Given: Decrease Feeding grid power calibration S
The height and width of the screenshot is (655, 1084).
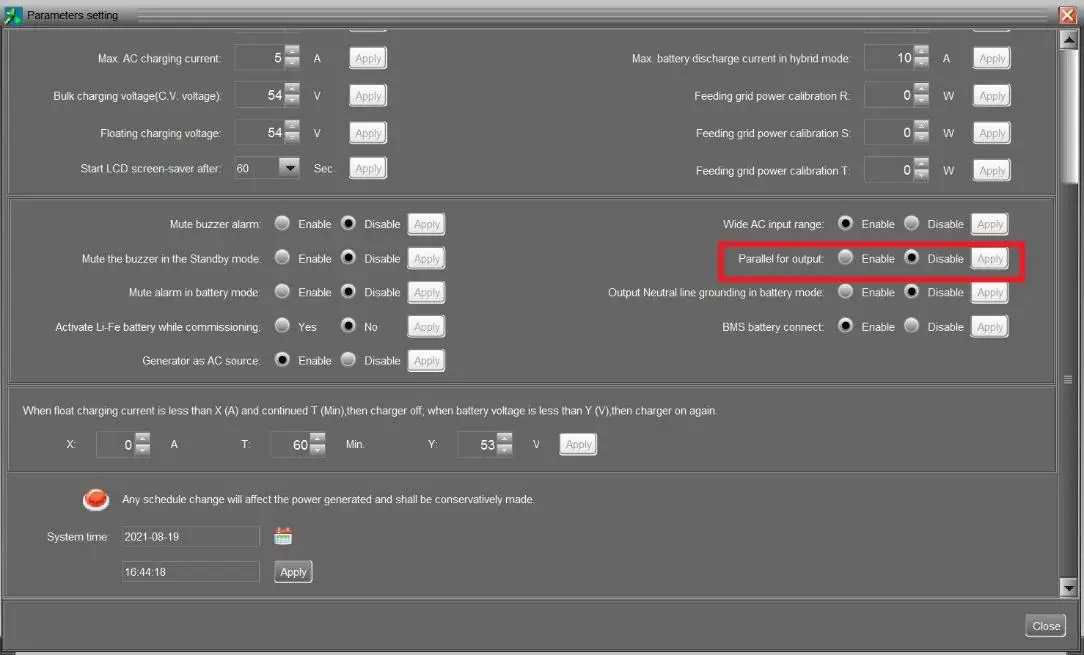Looking at the screenshot, I should [x=921, y=138].
